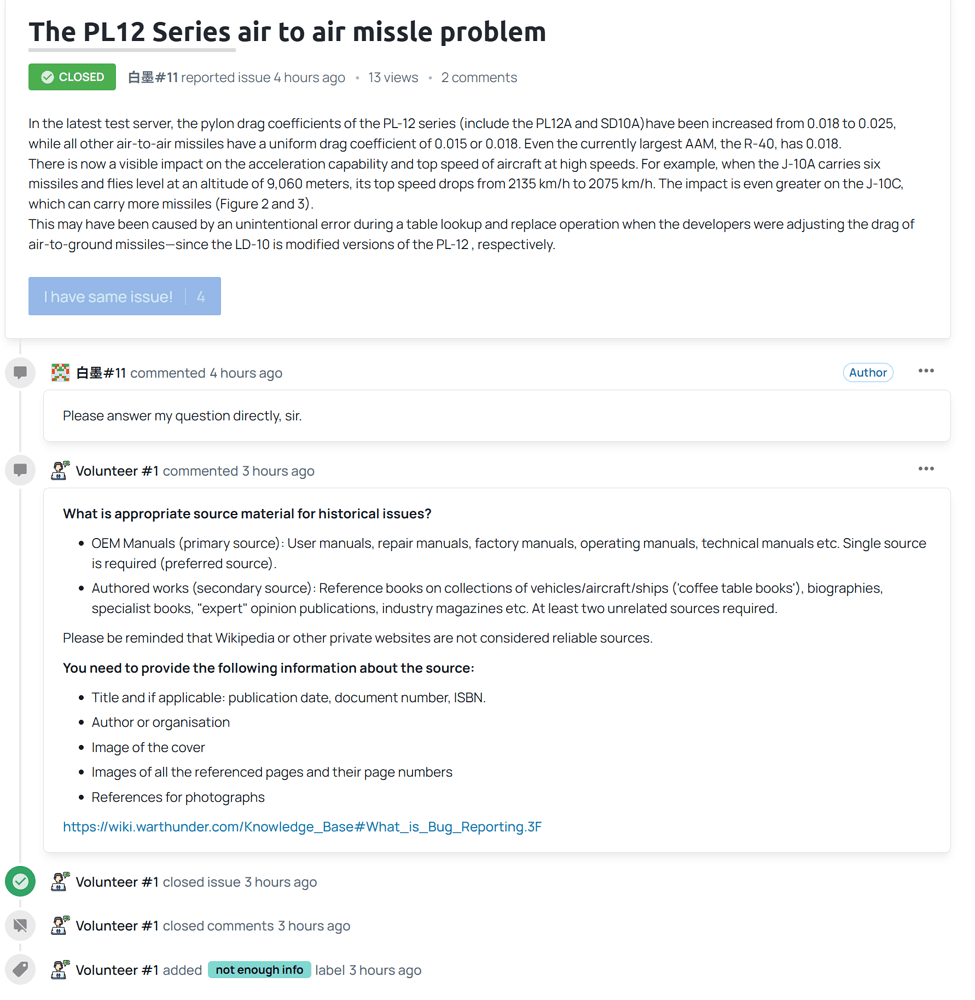Viewport: 975px width, 1000px height.
Task: Click the Volunteer #1 name on the closed issue event
Action: tap(117, 883)
